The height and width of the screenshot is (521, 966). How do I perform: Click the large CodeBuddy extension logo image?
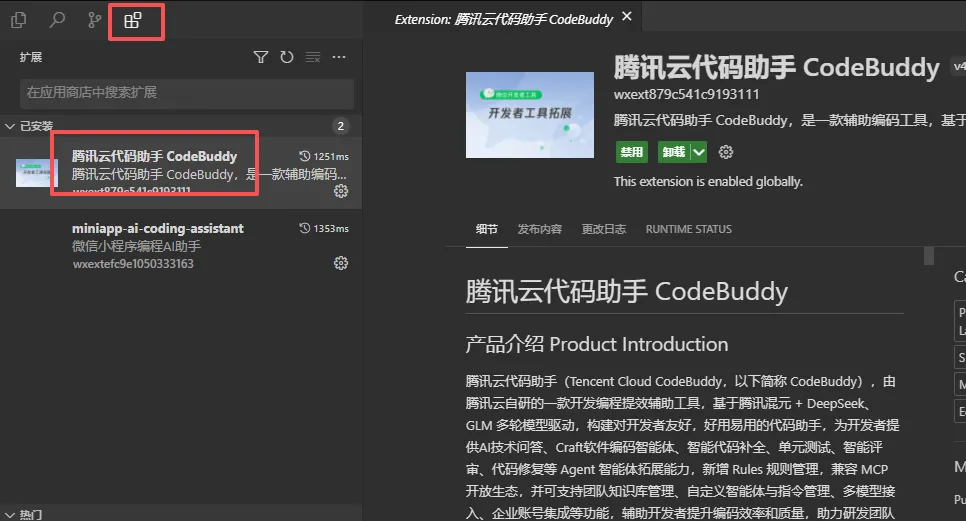click(530, 115)
